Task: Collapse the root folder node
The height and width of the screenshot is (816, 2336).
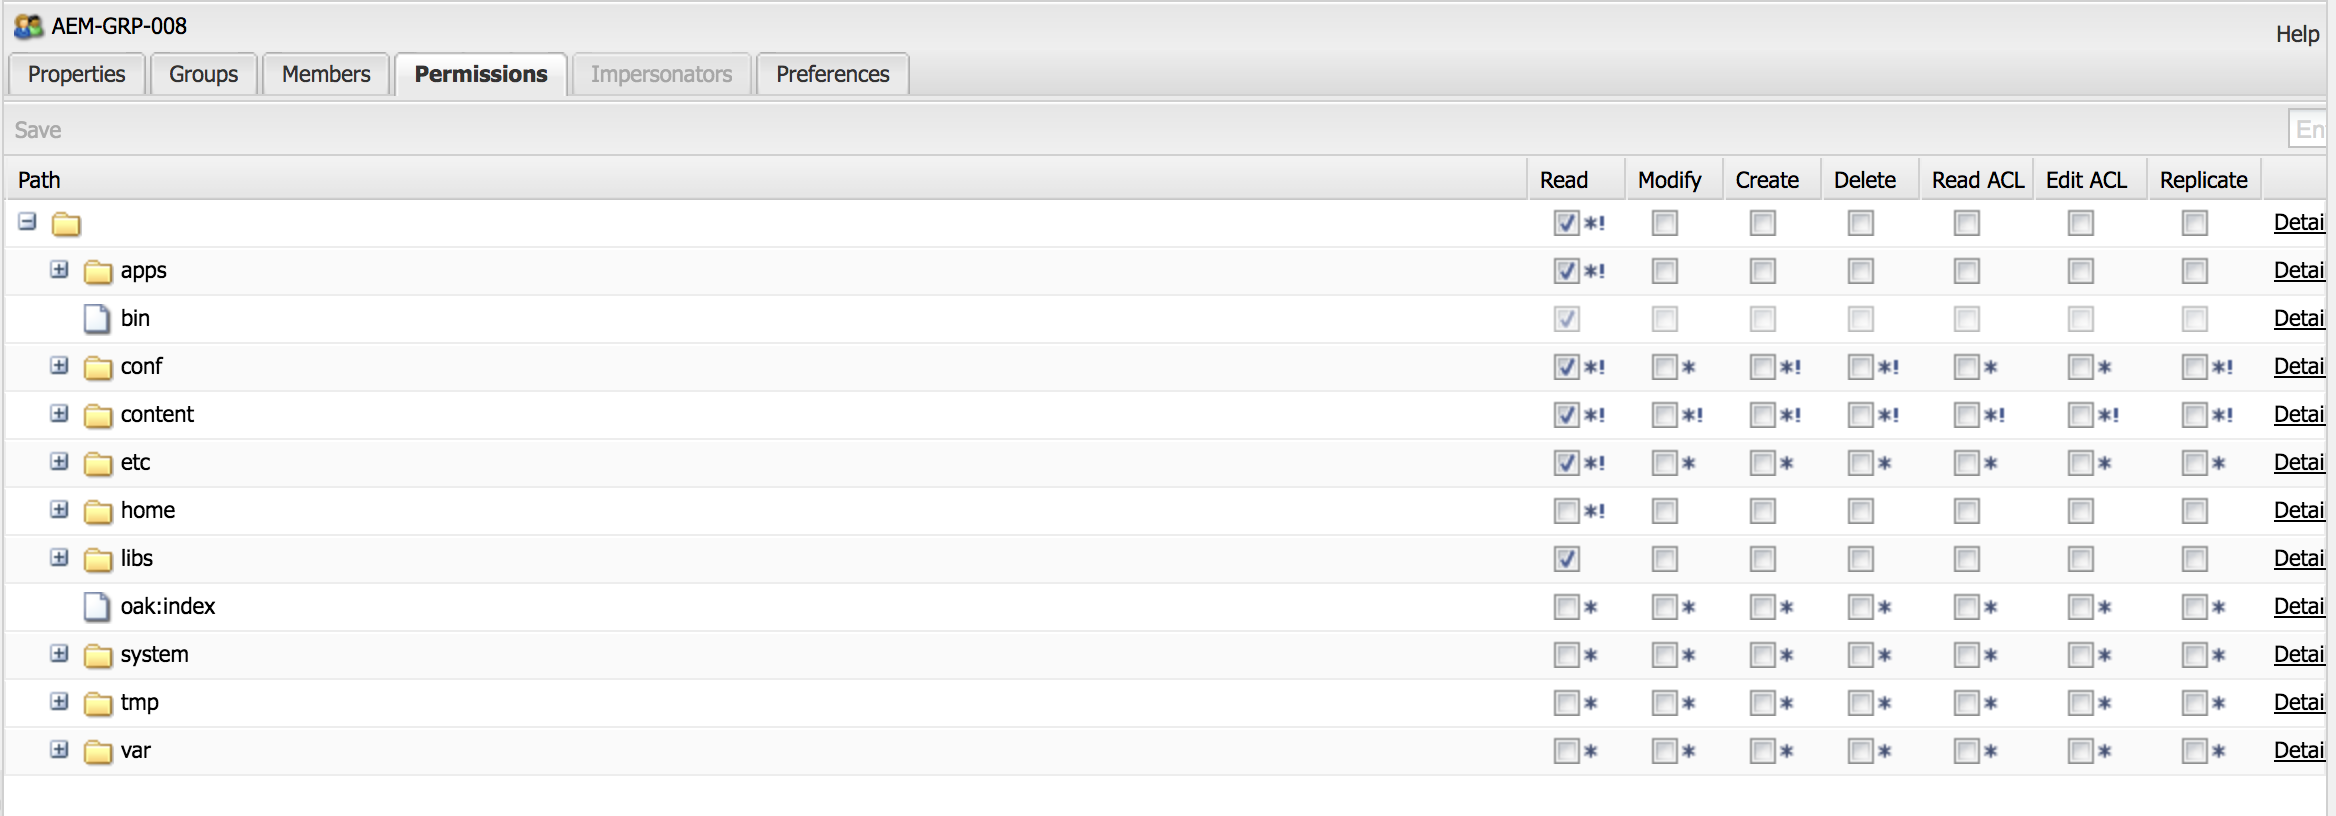Action: [x=28, y=222]
